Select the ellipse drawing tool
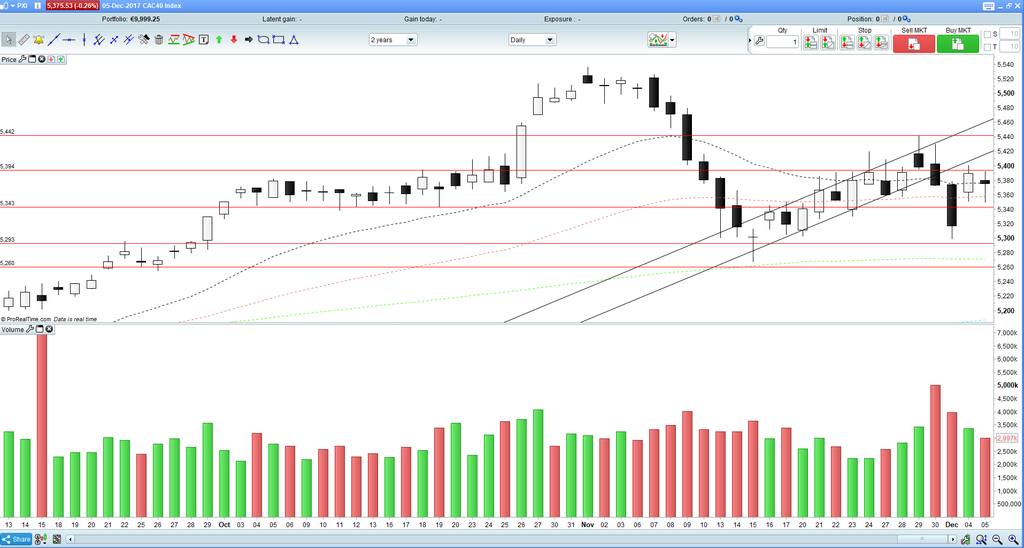 (x=263, y=39)
